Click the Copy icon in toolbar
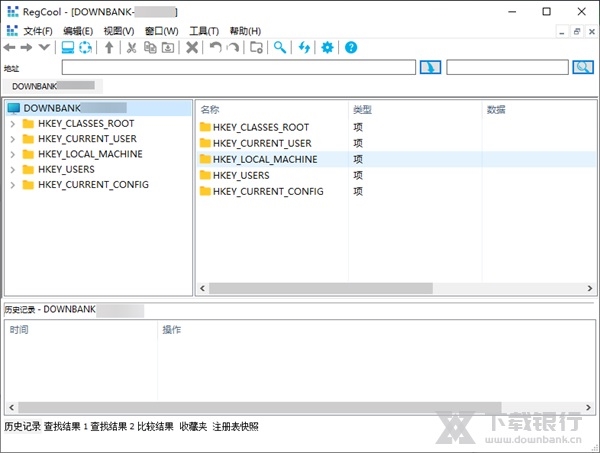This screenshot has height=453, width=600. (x=150, y=48)
